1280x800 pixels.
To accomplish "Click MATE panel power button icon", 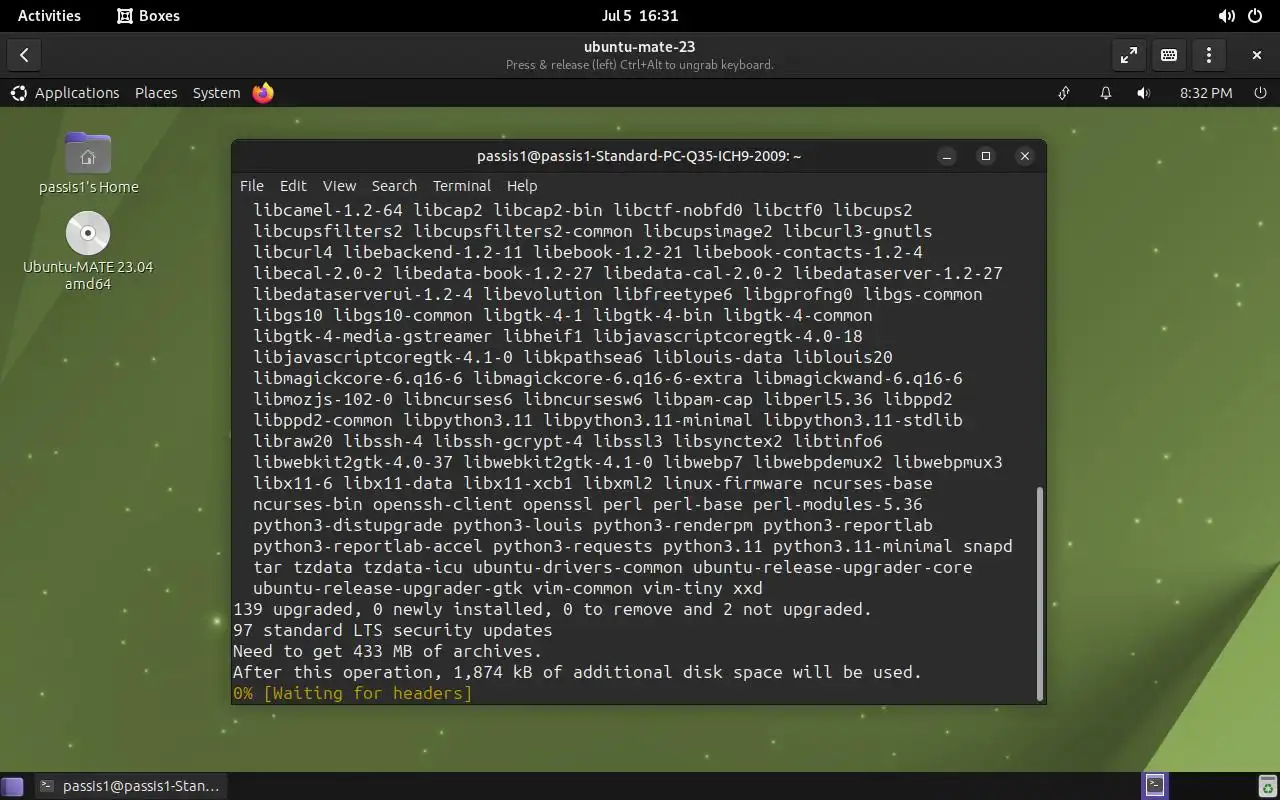I will pyautogui.click(x=1260, y=93).
